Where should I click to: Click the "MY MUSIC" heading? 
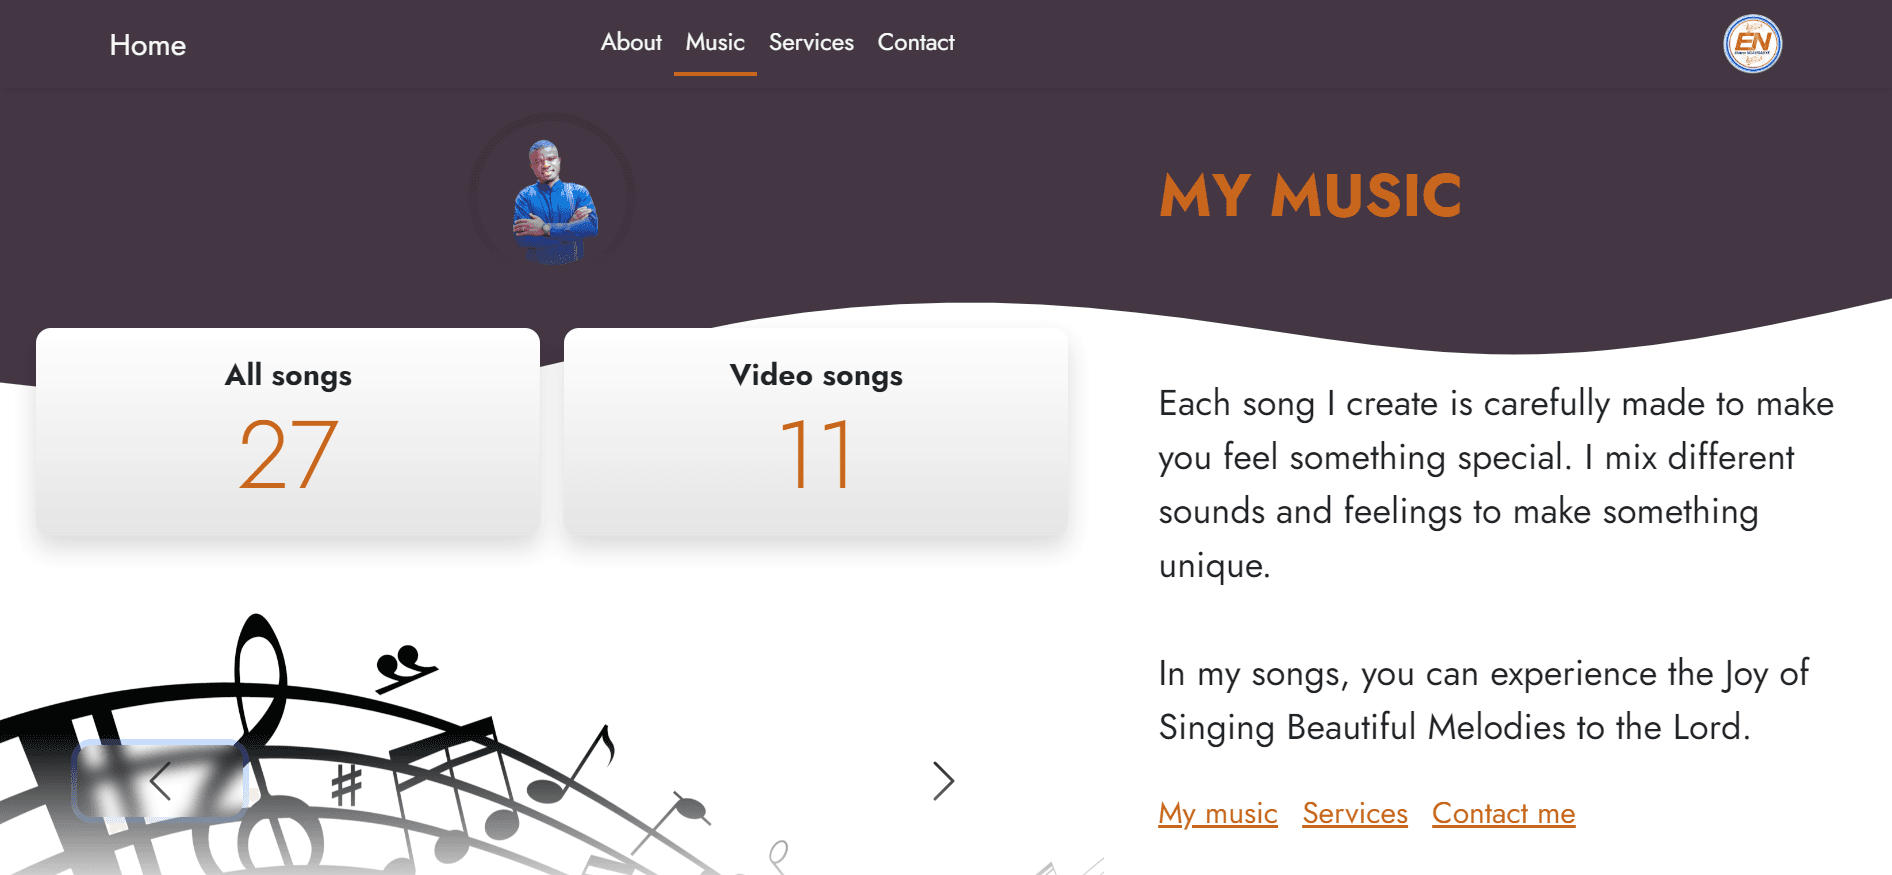1310,195
